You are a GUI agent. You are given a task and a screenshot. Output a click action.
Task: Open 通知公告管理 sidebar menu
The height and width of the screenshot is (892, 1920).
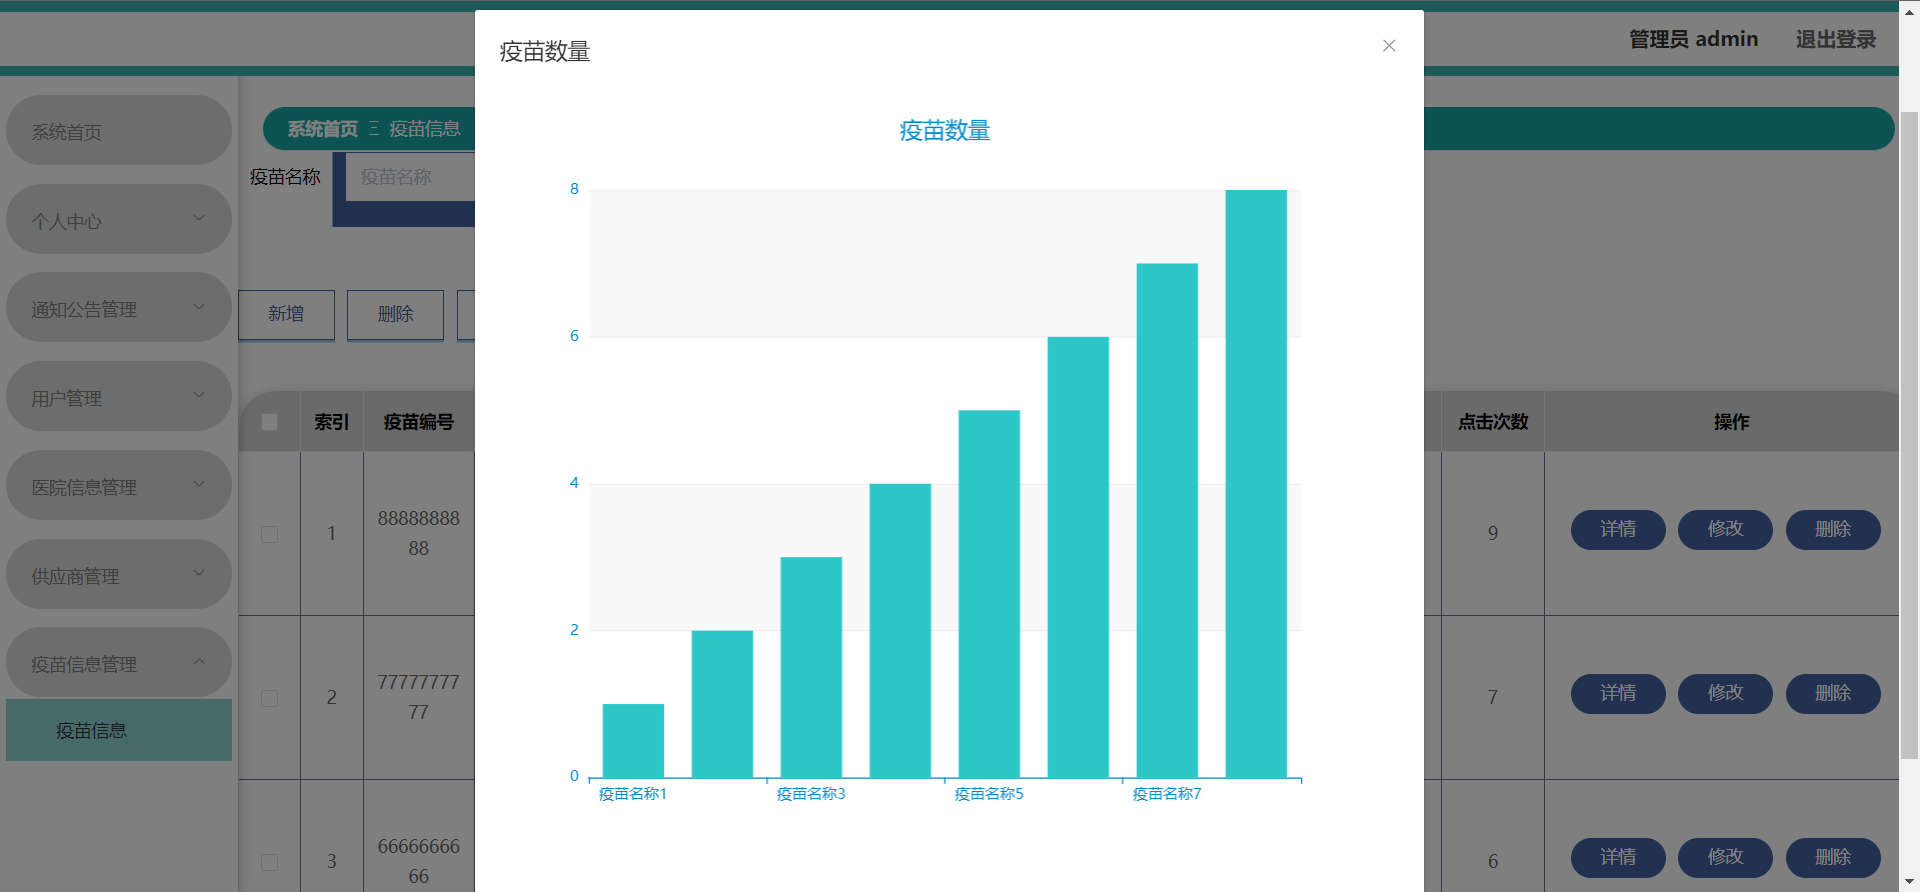(x=119, y=308)
